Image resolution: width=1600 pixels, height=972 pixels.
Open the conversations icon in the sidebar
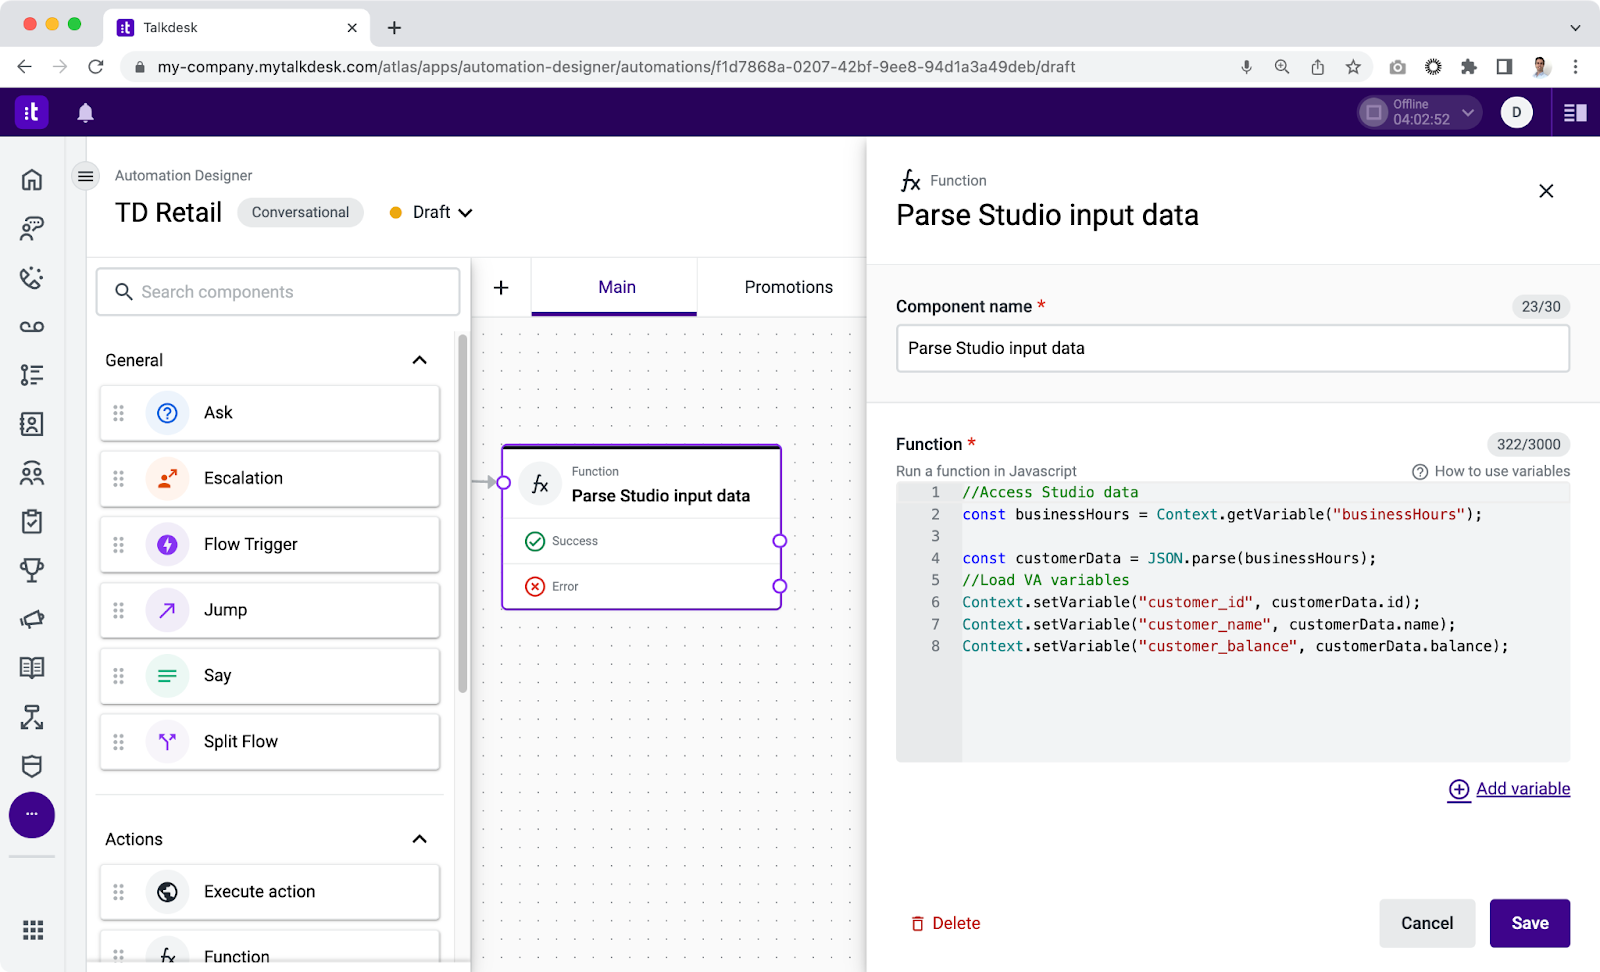pos(32,229)
